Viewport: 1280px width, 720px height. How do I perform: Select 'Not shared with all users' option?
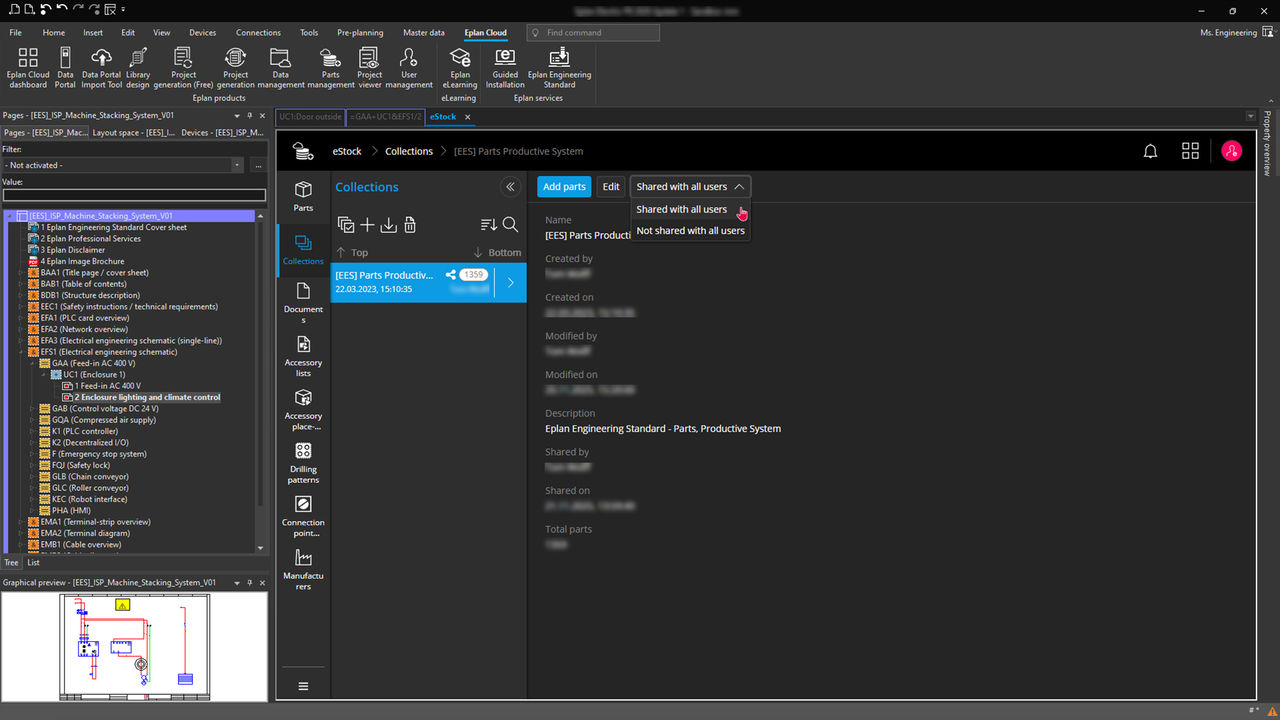coord(690,230)
